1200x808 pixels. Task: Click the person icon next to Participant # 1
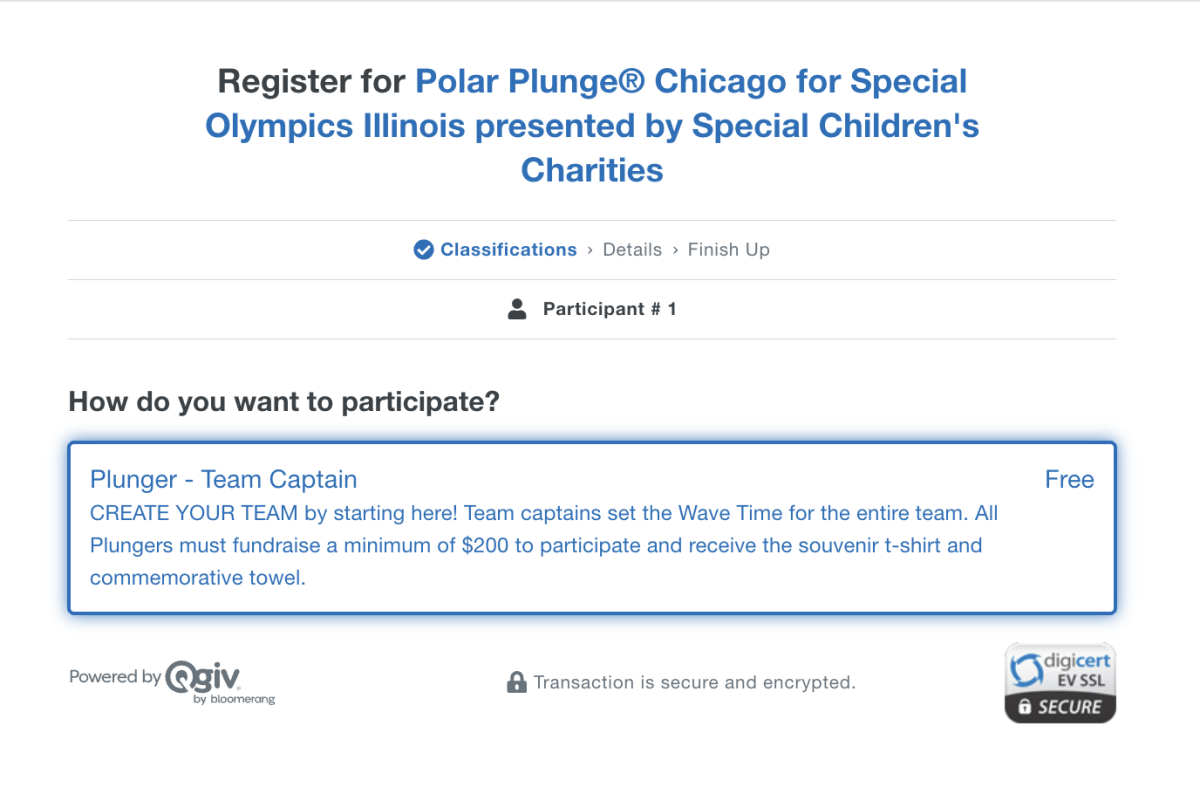point(517,309)
